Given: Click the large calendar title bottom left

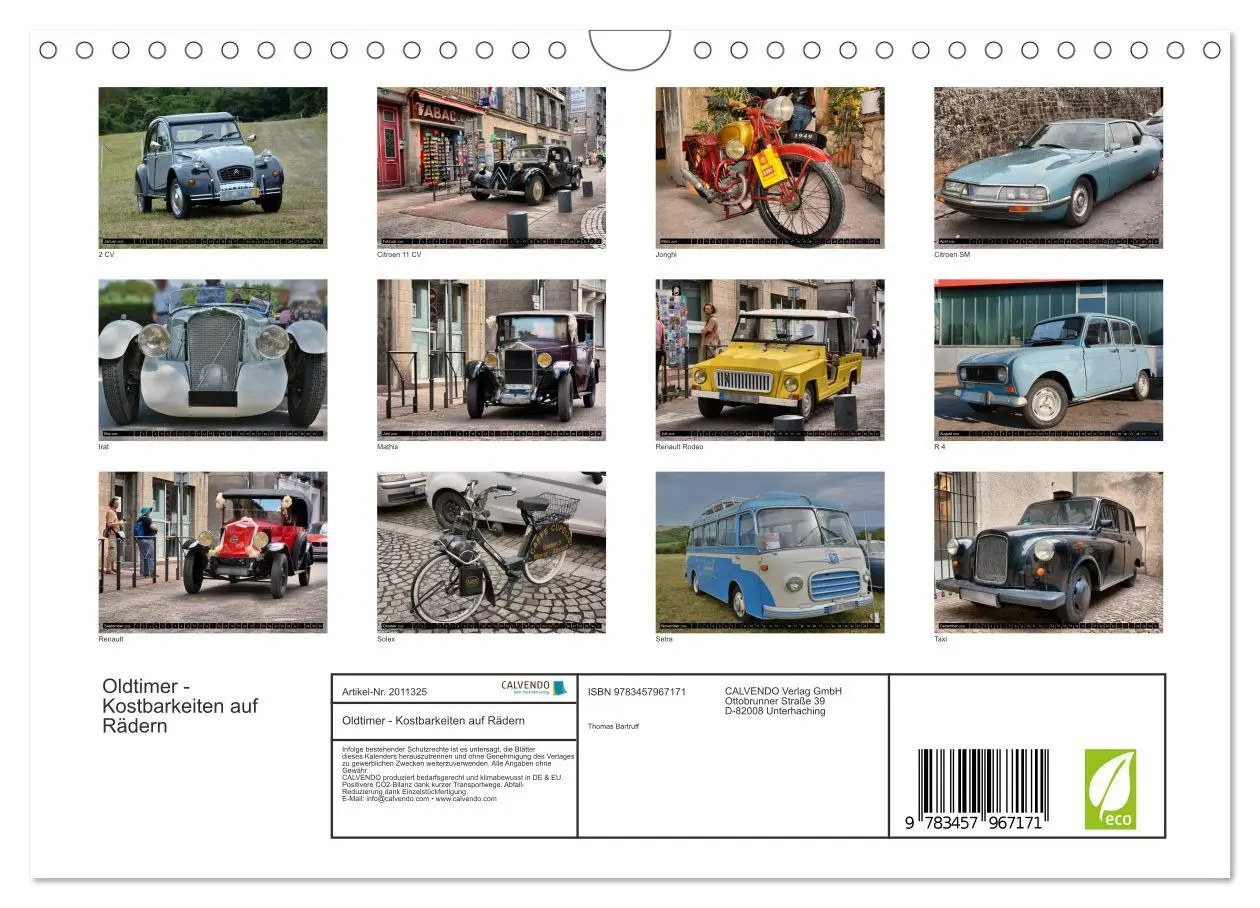Looking at the screenshot, I should point(180,706).
